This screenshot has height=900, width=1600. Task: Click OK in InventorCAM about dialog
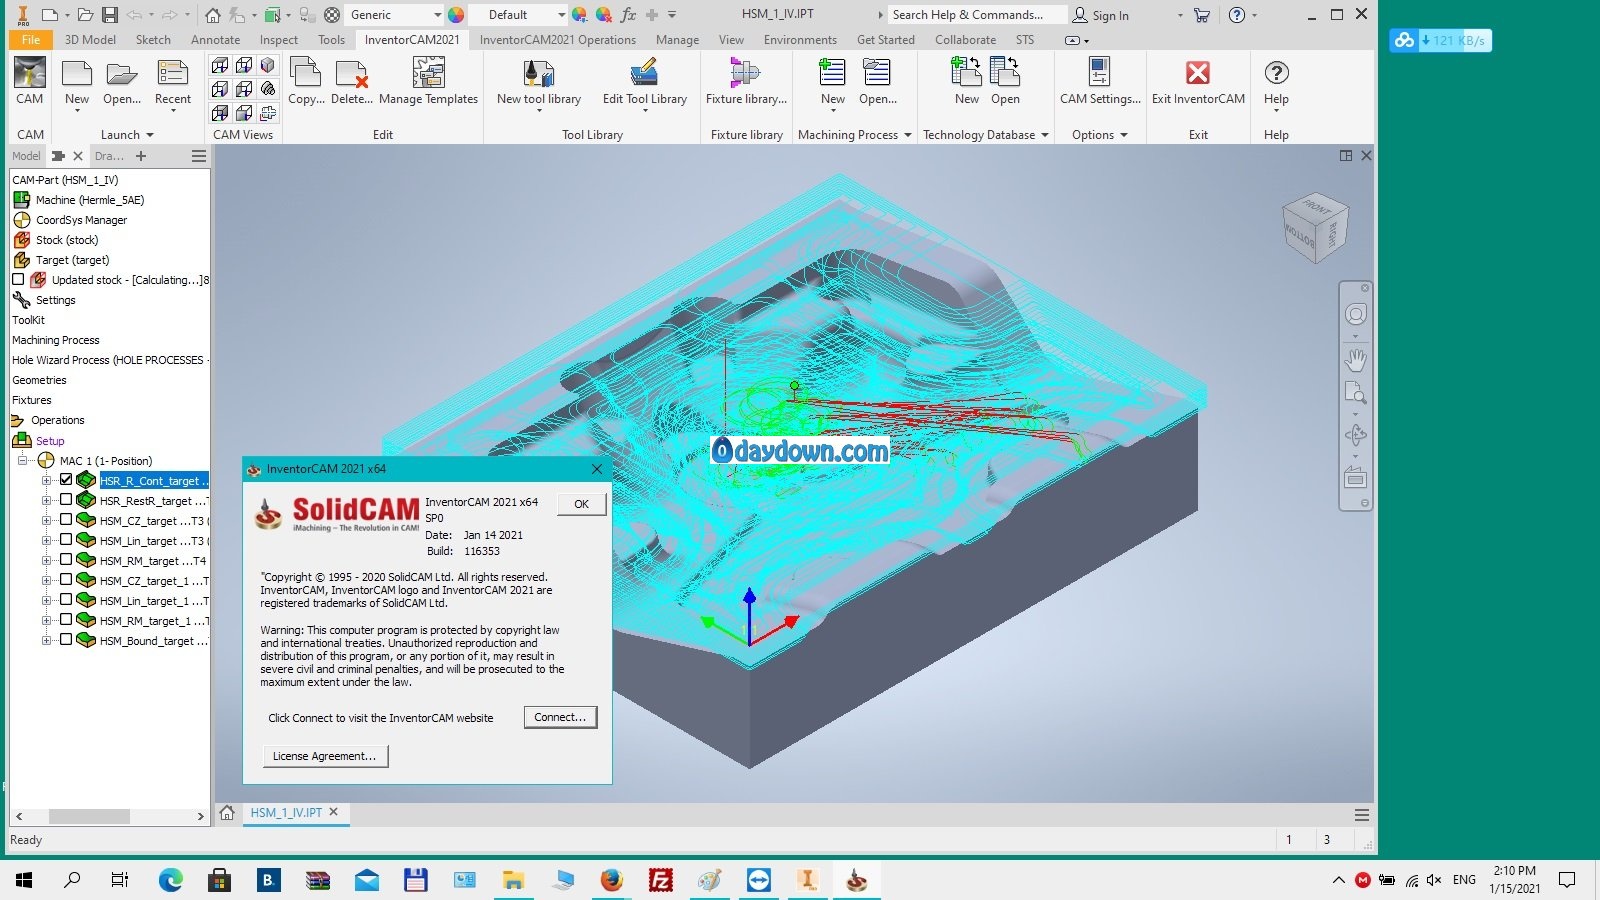[x=581, y=504]
